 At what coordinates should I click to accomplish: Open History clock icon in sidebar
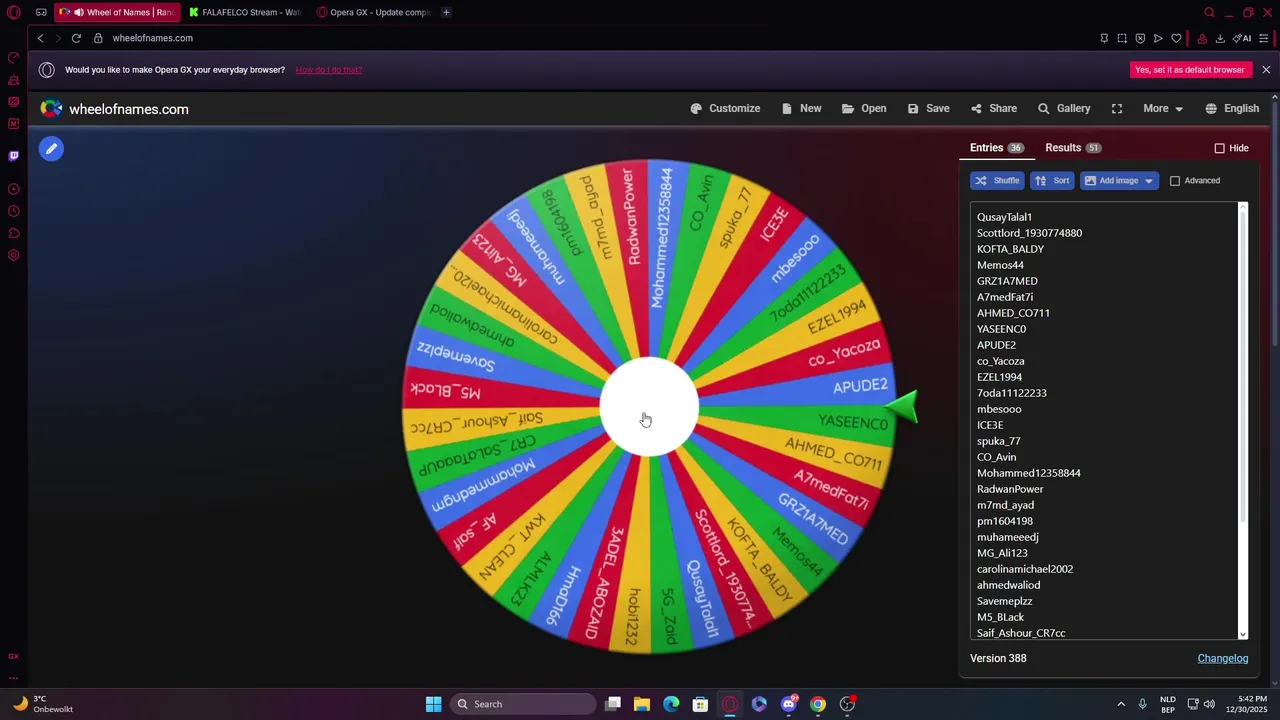click(14, 211)
